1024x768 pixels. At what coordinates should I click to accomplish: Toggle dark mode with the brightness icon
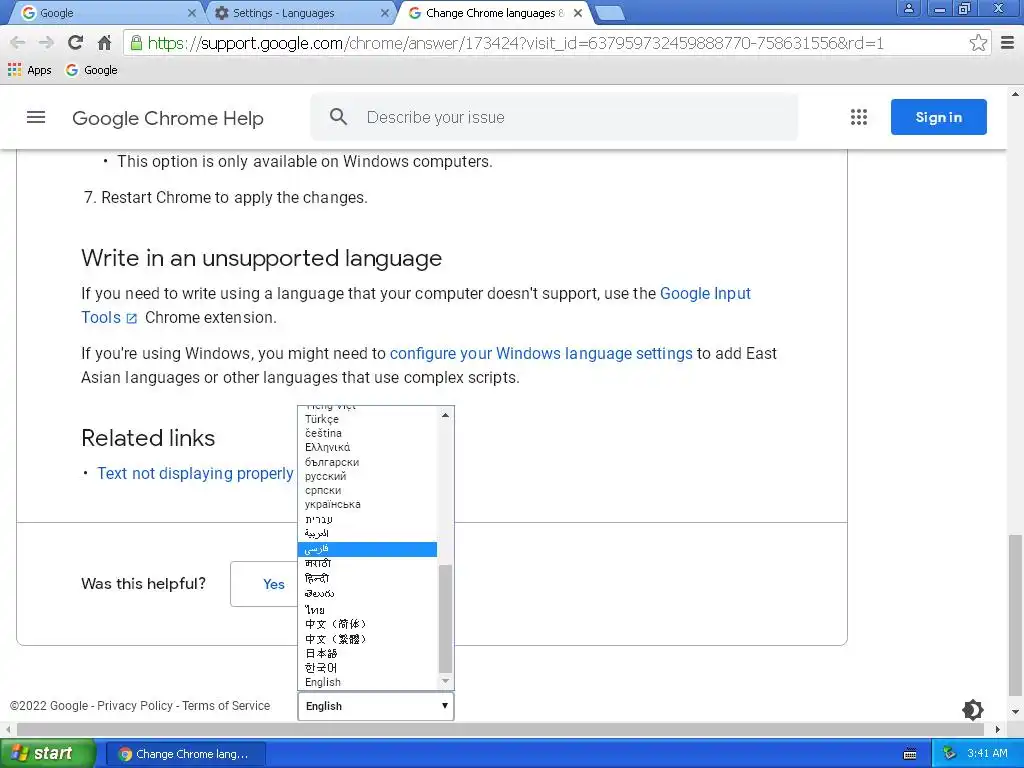click(972, 710)
